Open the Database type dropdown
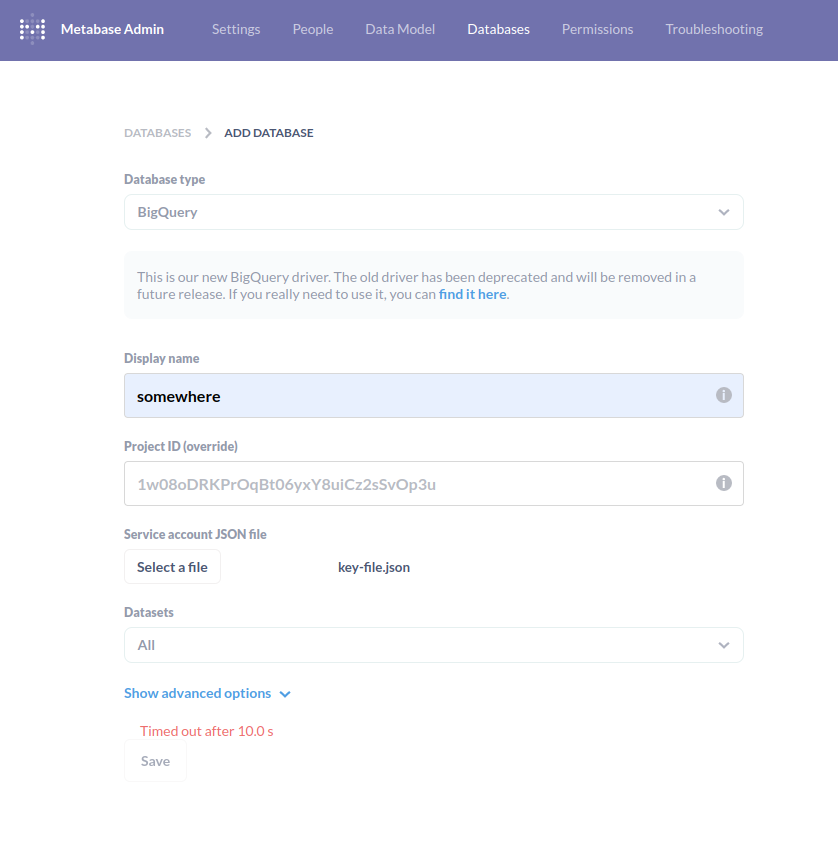 coord(433,212)
